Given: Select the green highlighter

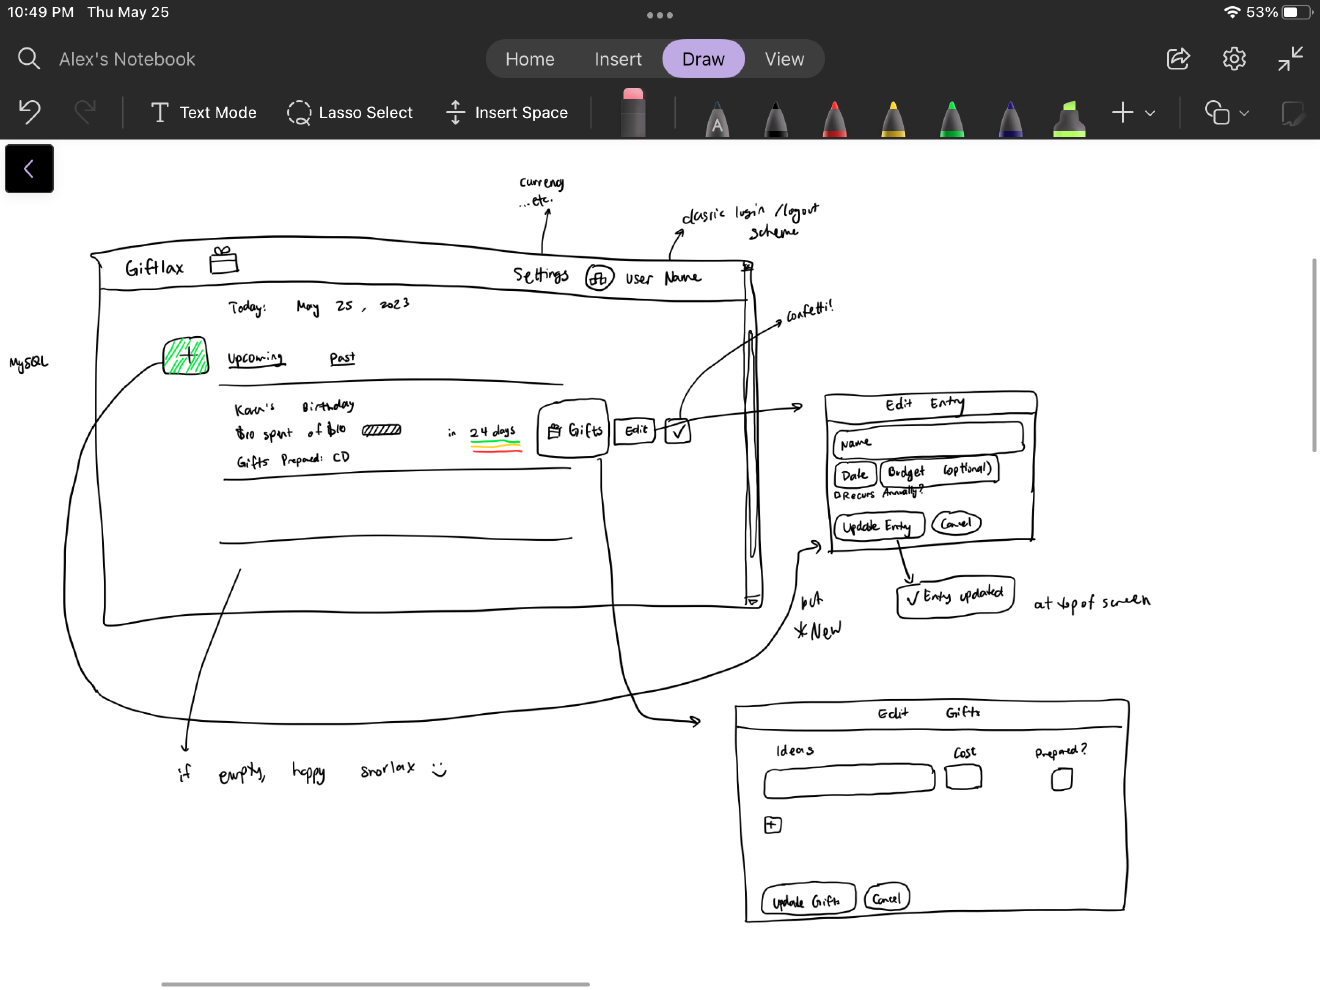Looking at the screenshot, I should pyautogui.click(x=1069, y=117).
